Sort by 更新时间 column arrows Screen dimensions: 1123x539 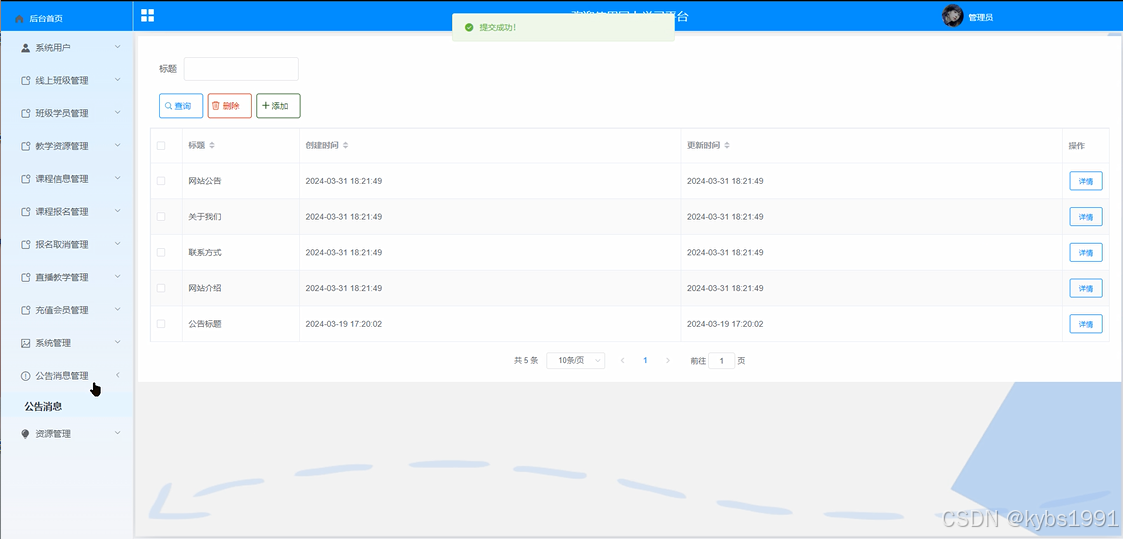tap(727, 145)
